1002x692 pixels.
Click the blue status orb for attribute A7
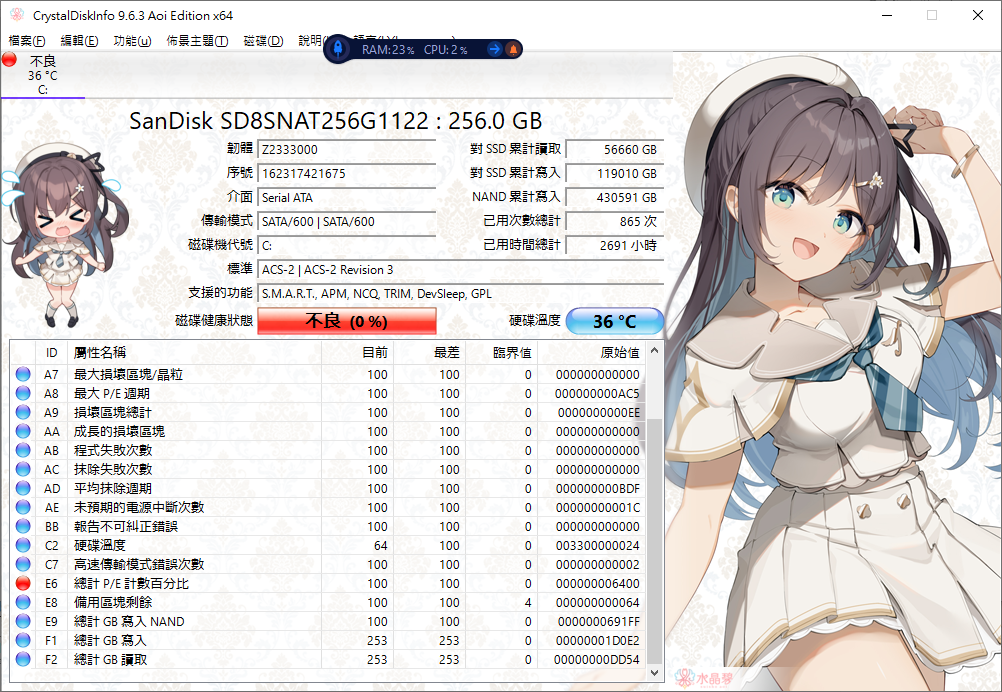click(23, 374)
